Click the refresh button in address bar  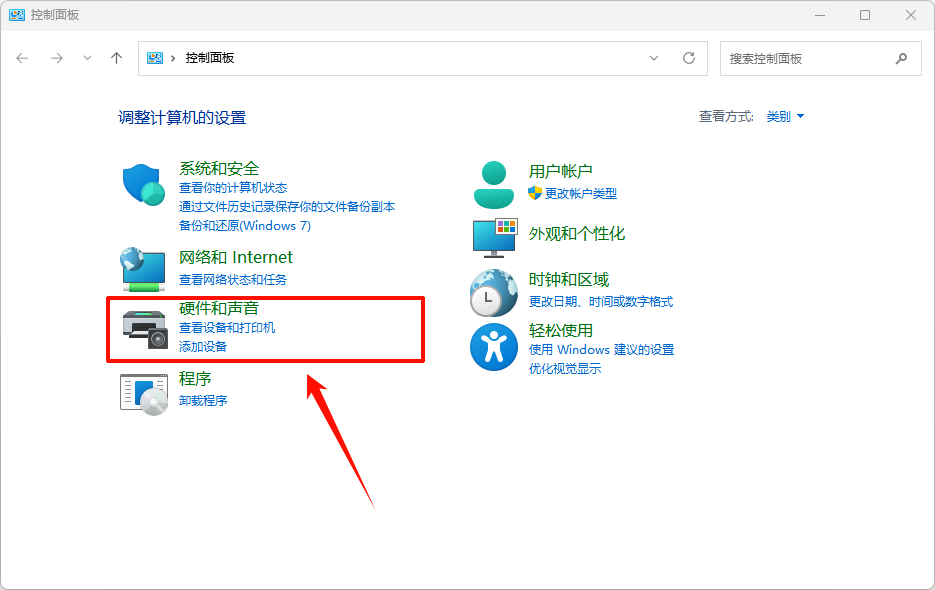(689, 58)
